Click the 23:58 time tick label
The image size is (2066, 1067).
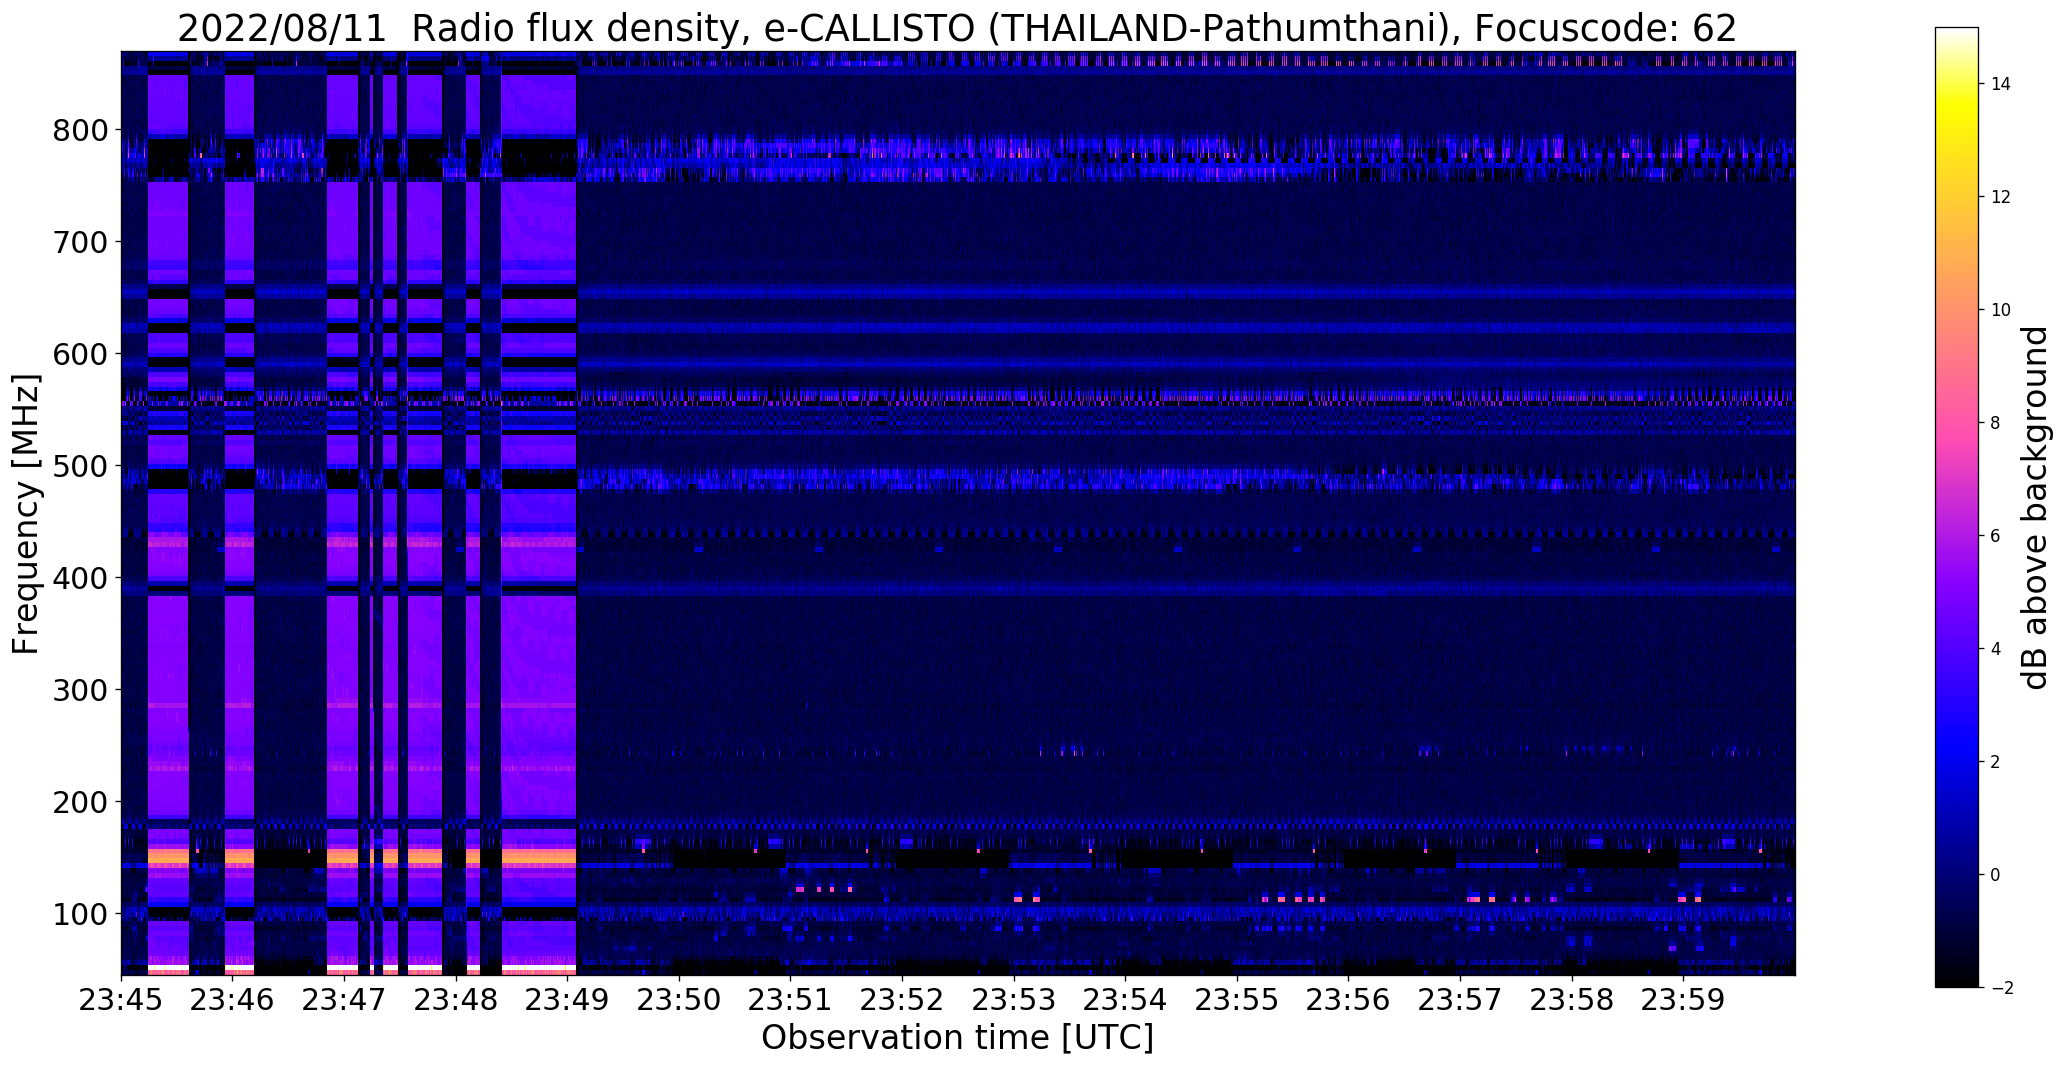(x=1572, y=1000)
